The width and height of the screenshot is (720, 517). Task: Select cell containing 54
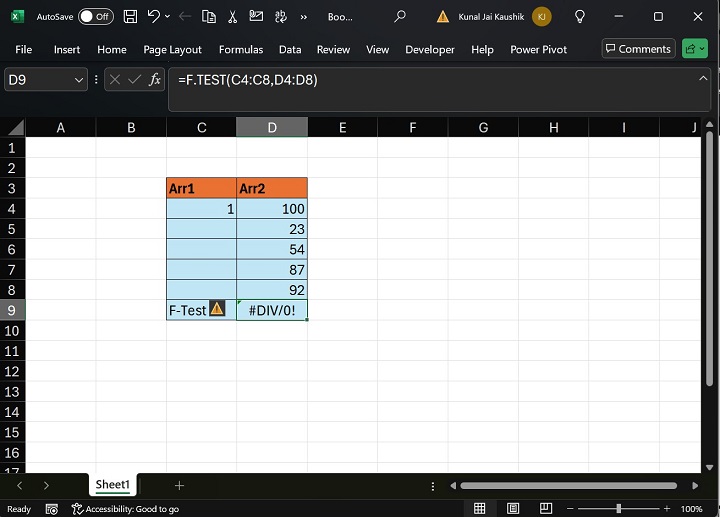point(272,249)
